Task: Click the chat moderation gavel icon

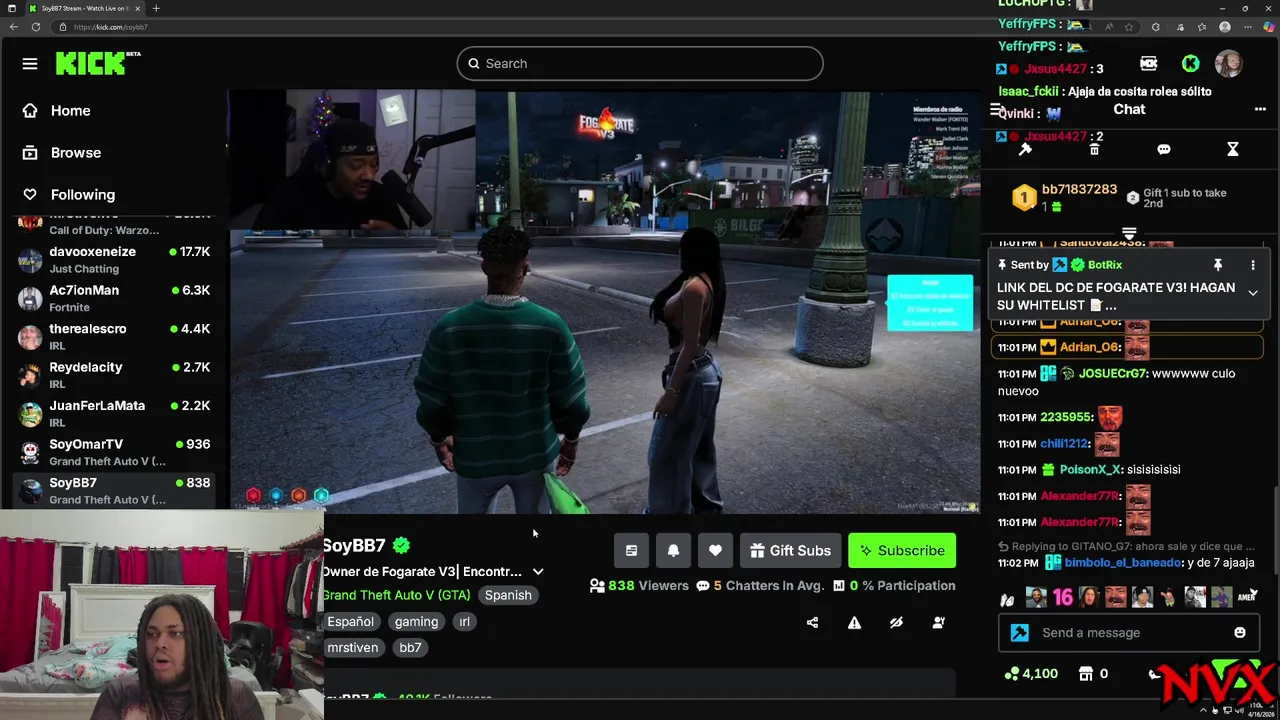Action: pyautogui.click(x=1025, y=149)
